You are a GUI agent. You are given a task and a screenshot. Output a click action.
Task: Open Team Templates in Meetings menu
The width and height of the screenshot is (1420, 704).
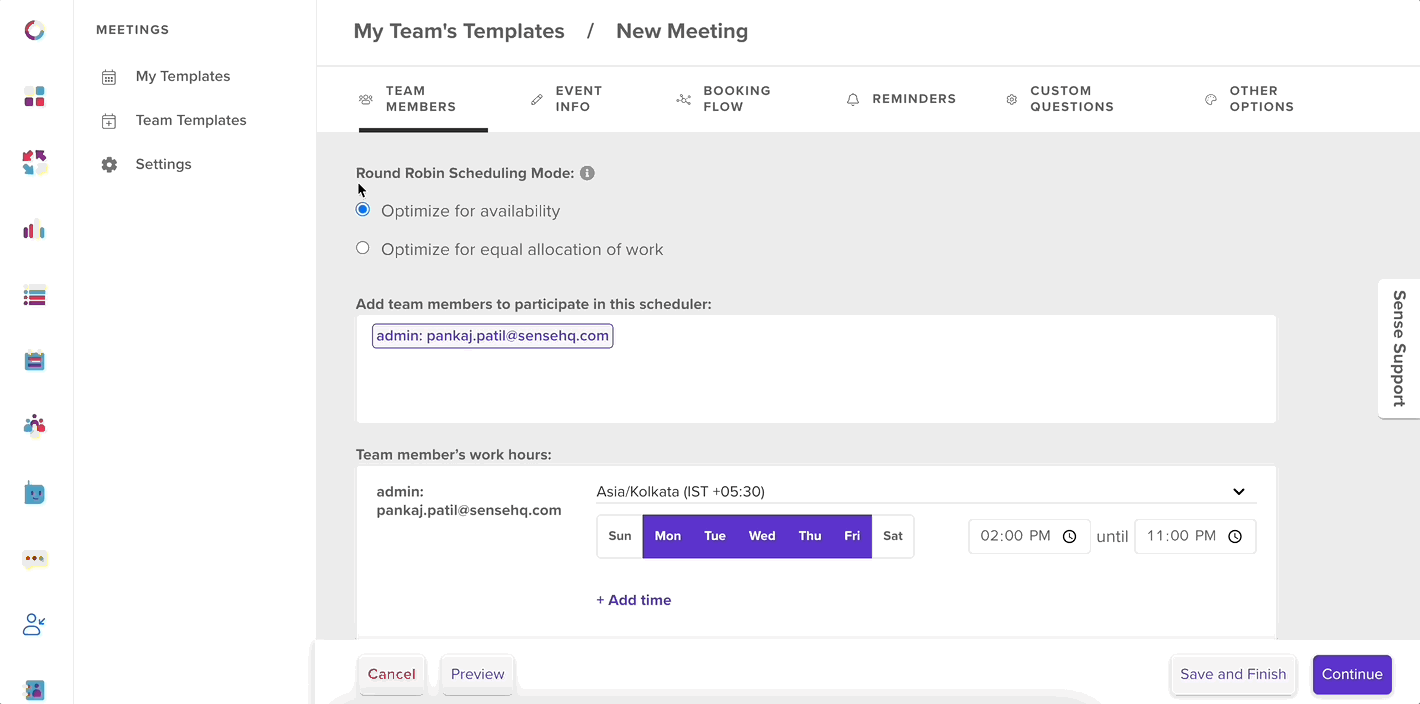(191, 120)
